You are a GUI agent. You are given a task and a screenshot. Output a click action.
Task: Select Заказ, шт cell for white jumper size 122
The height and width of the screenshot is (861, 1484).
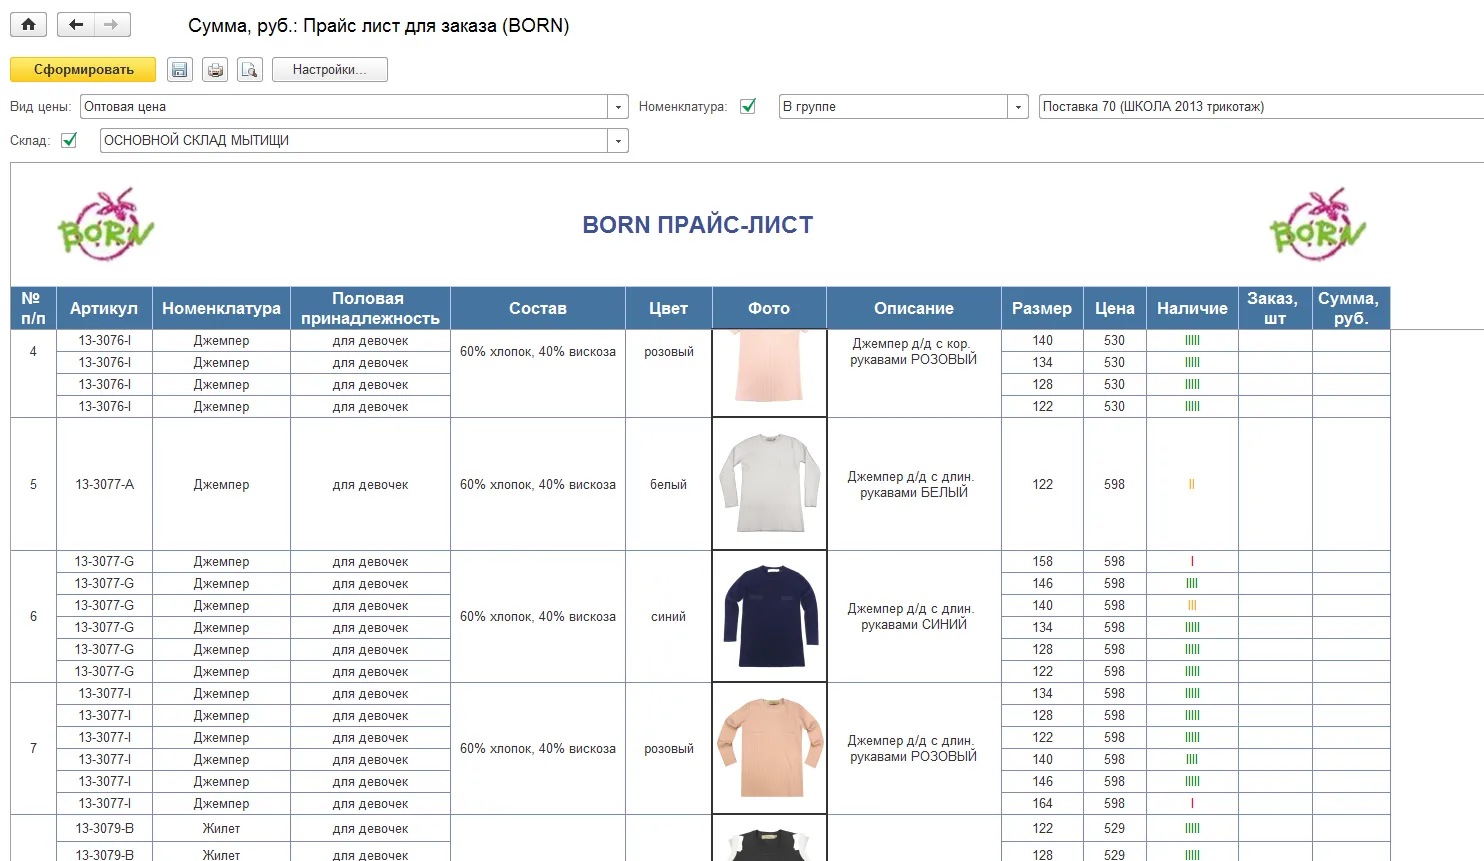tap(1275, 484)
